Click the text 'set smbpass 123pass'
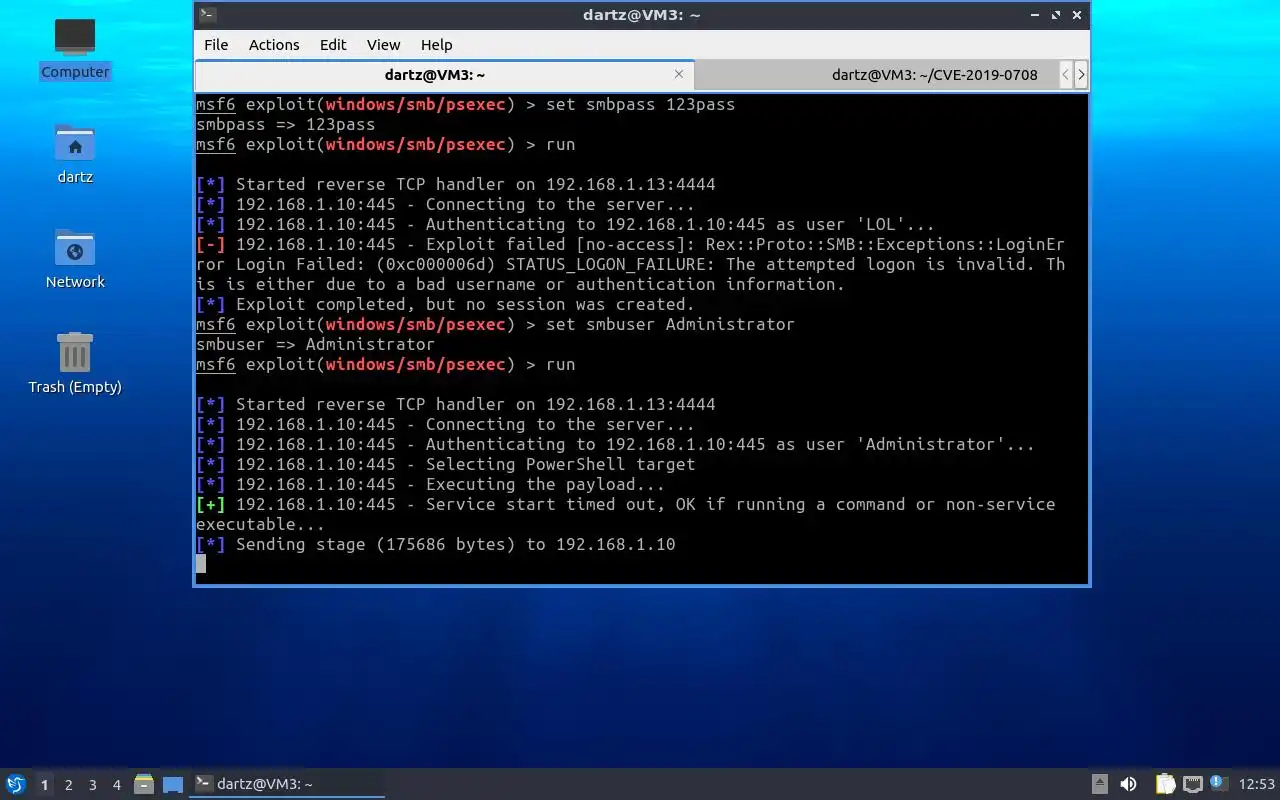The width and height of the screenshot is (1280, 800). [640, 105]
